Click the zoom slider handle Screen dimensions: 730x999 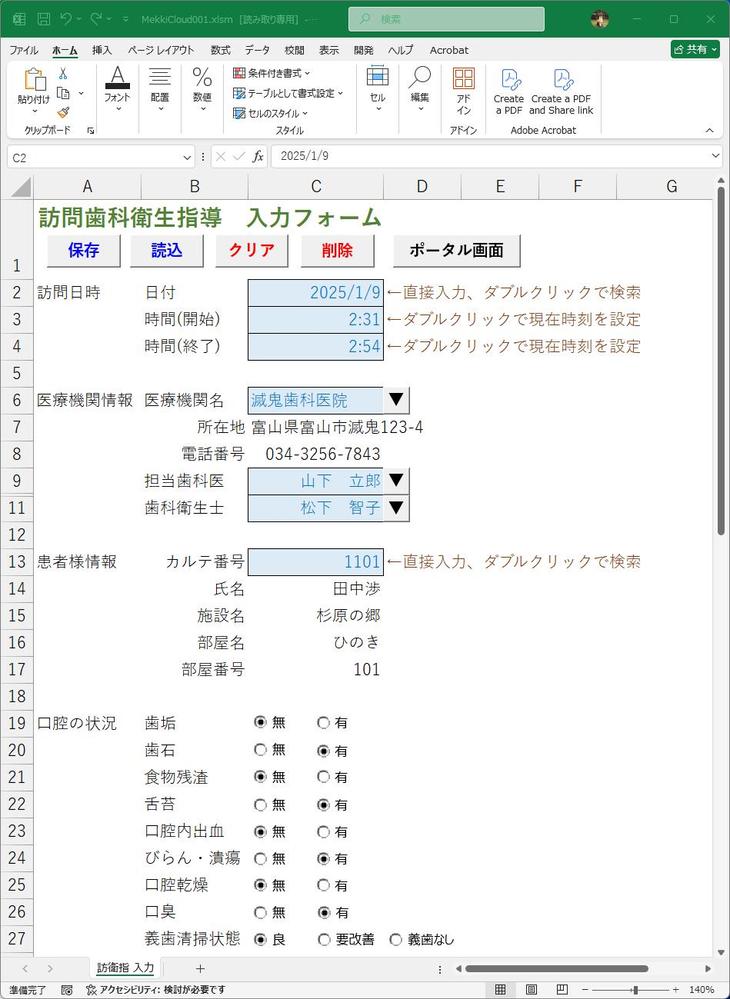pos(634,990)
